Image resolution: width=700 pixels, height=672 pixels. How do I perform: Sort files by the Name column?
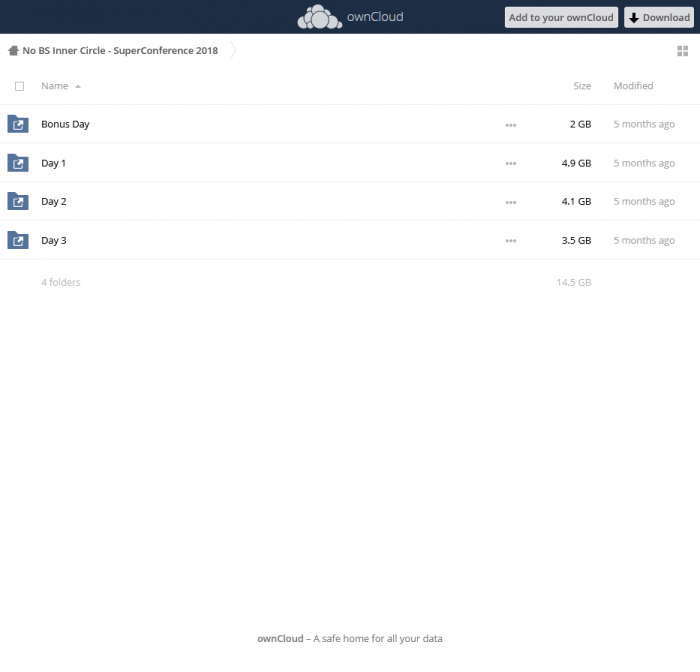(x=54, y=86)
